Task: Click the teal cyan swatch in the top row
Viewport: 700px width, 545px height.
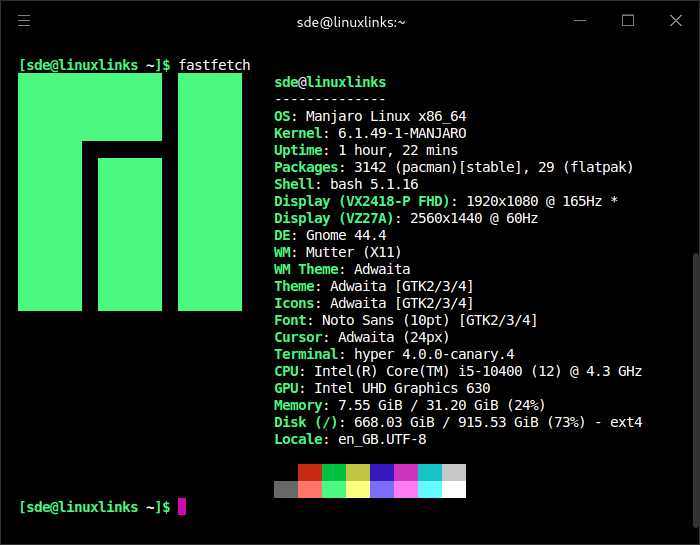Action: pyautogui.click(x=430, y=473)
